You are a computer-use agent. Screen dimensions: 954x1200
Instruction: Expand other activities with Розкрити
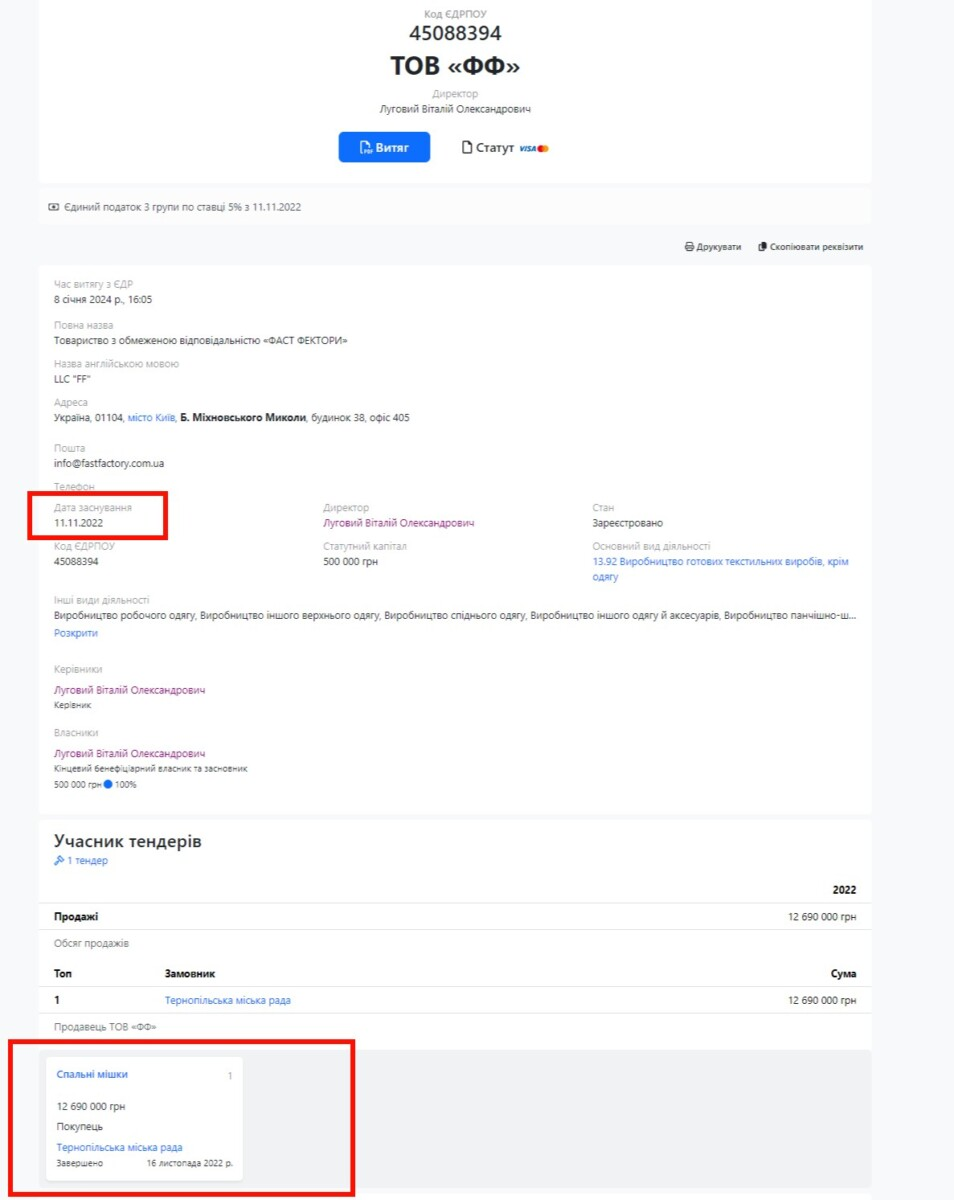coord(76,633)
